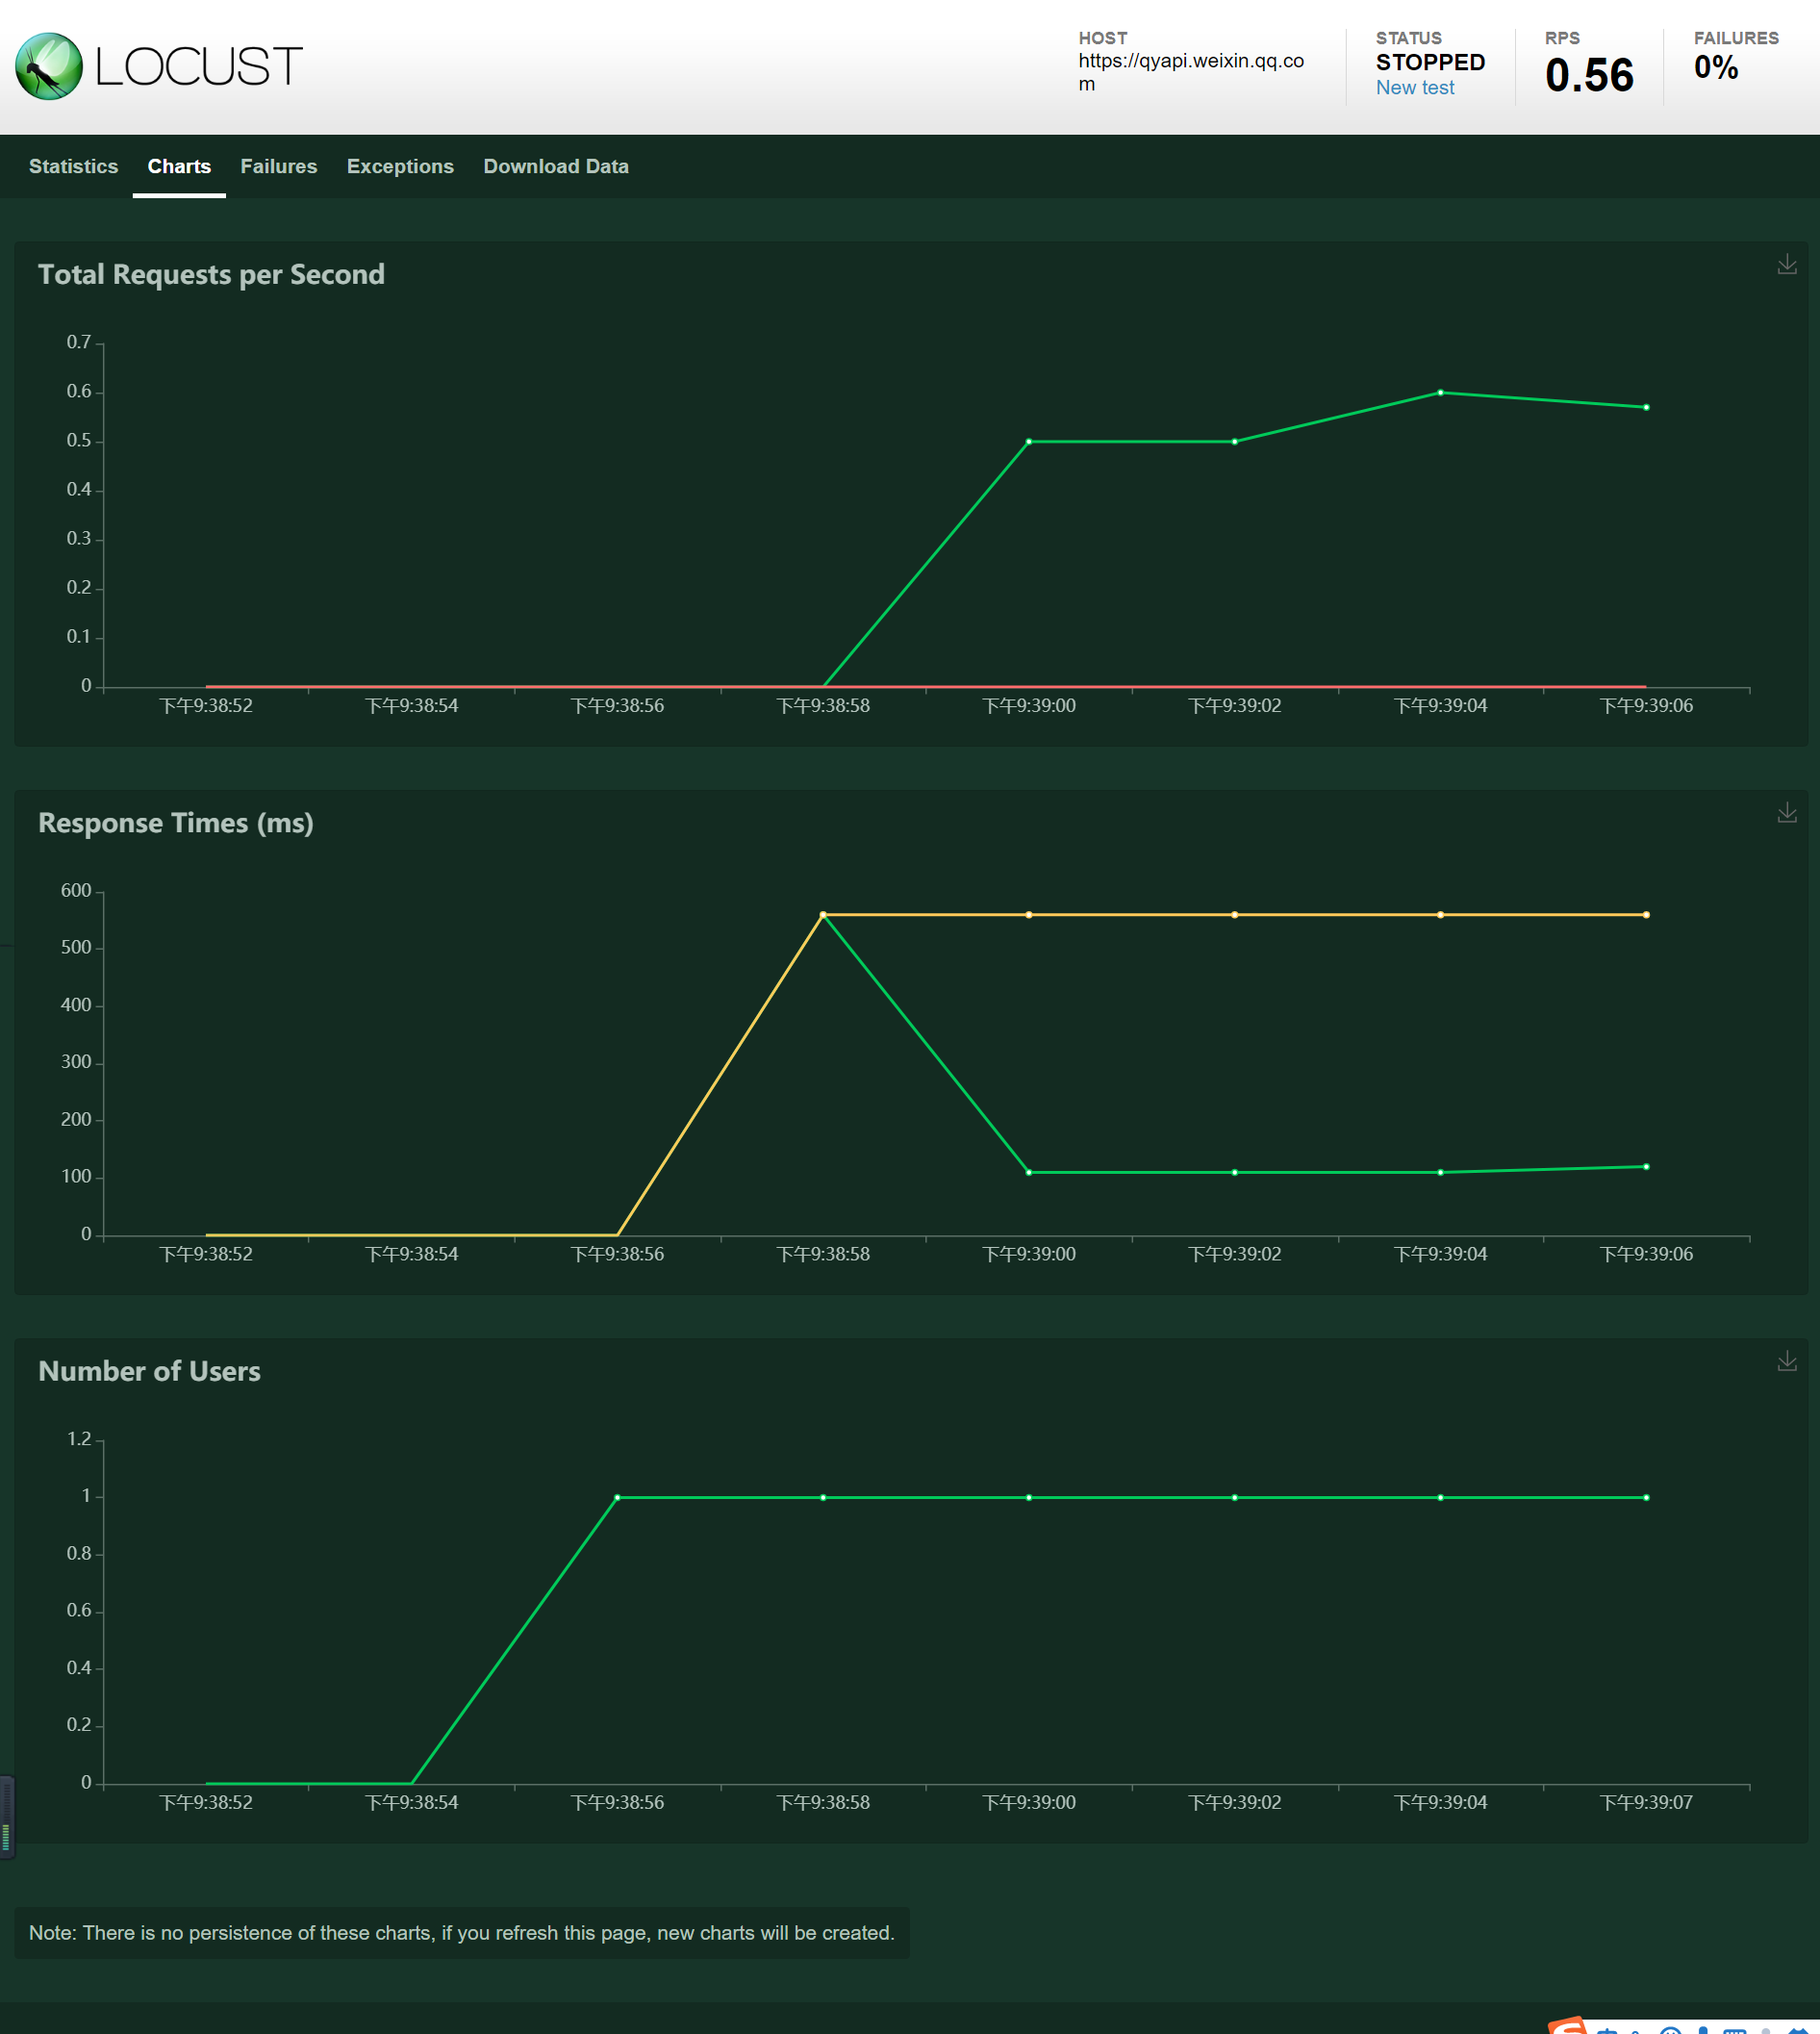
Task: Download the Number of Users chart
Action: click(1786, 1361)
